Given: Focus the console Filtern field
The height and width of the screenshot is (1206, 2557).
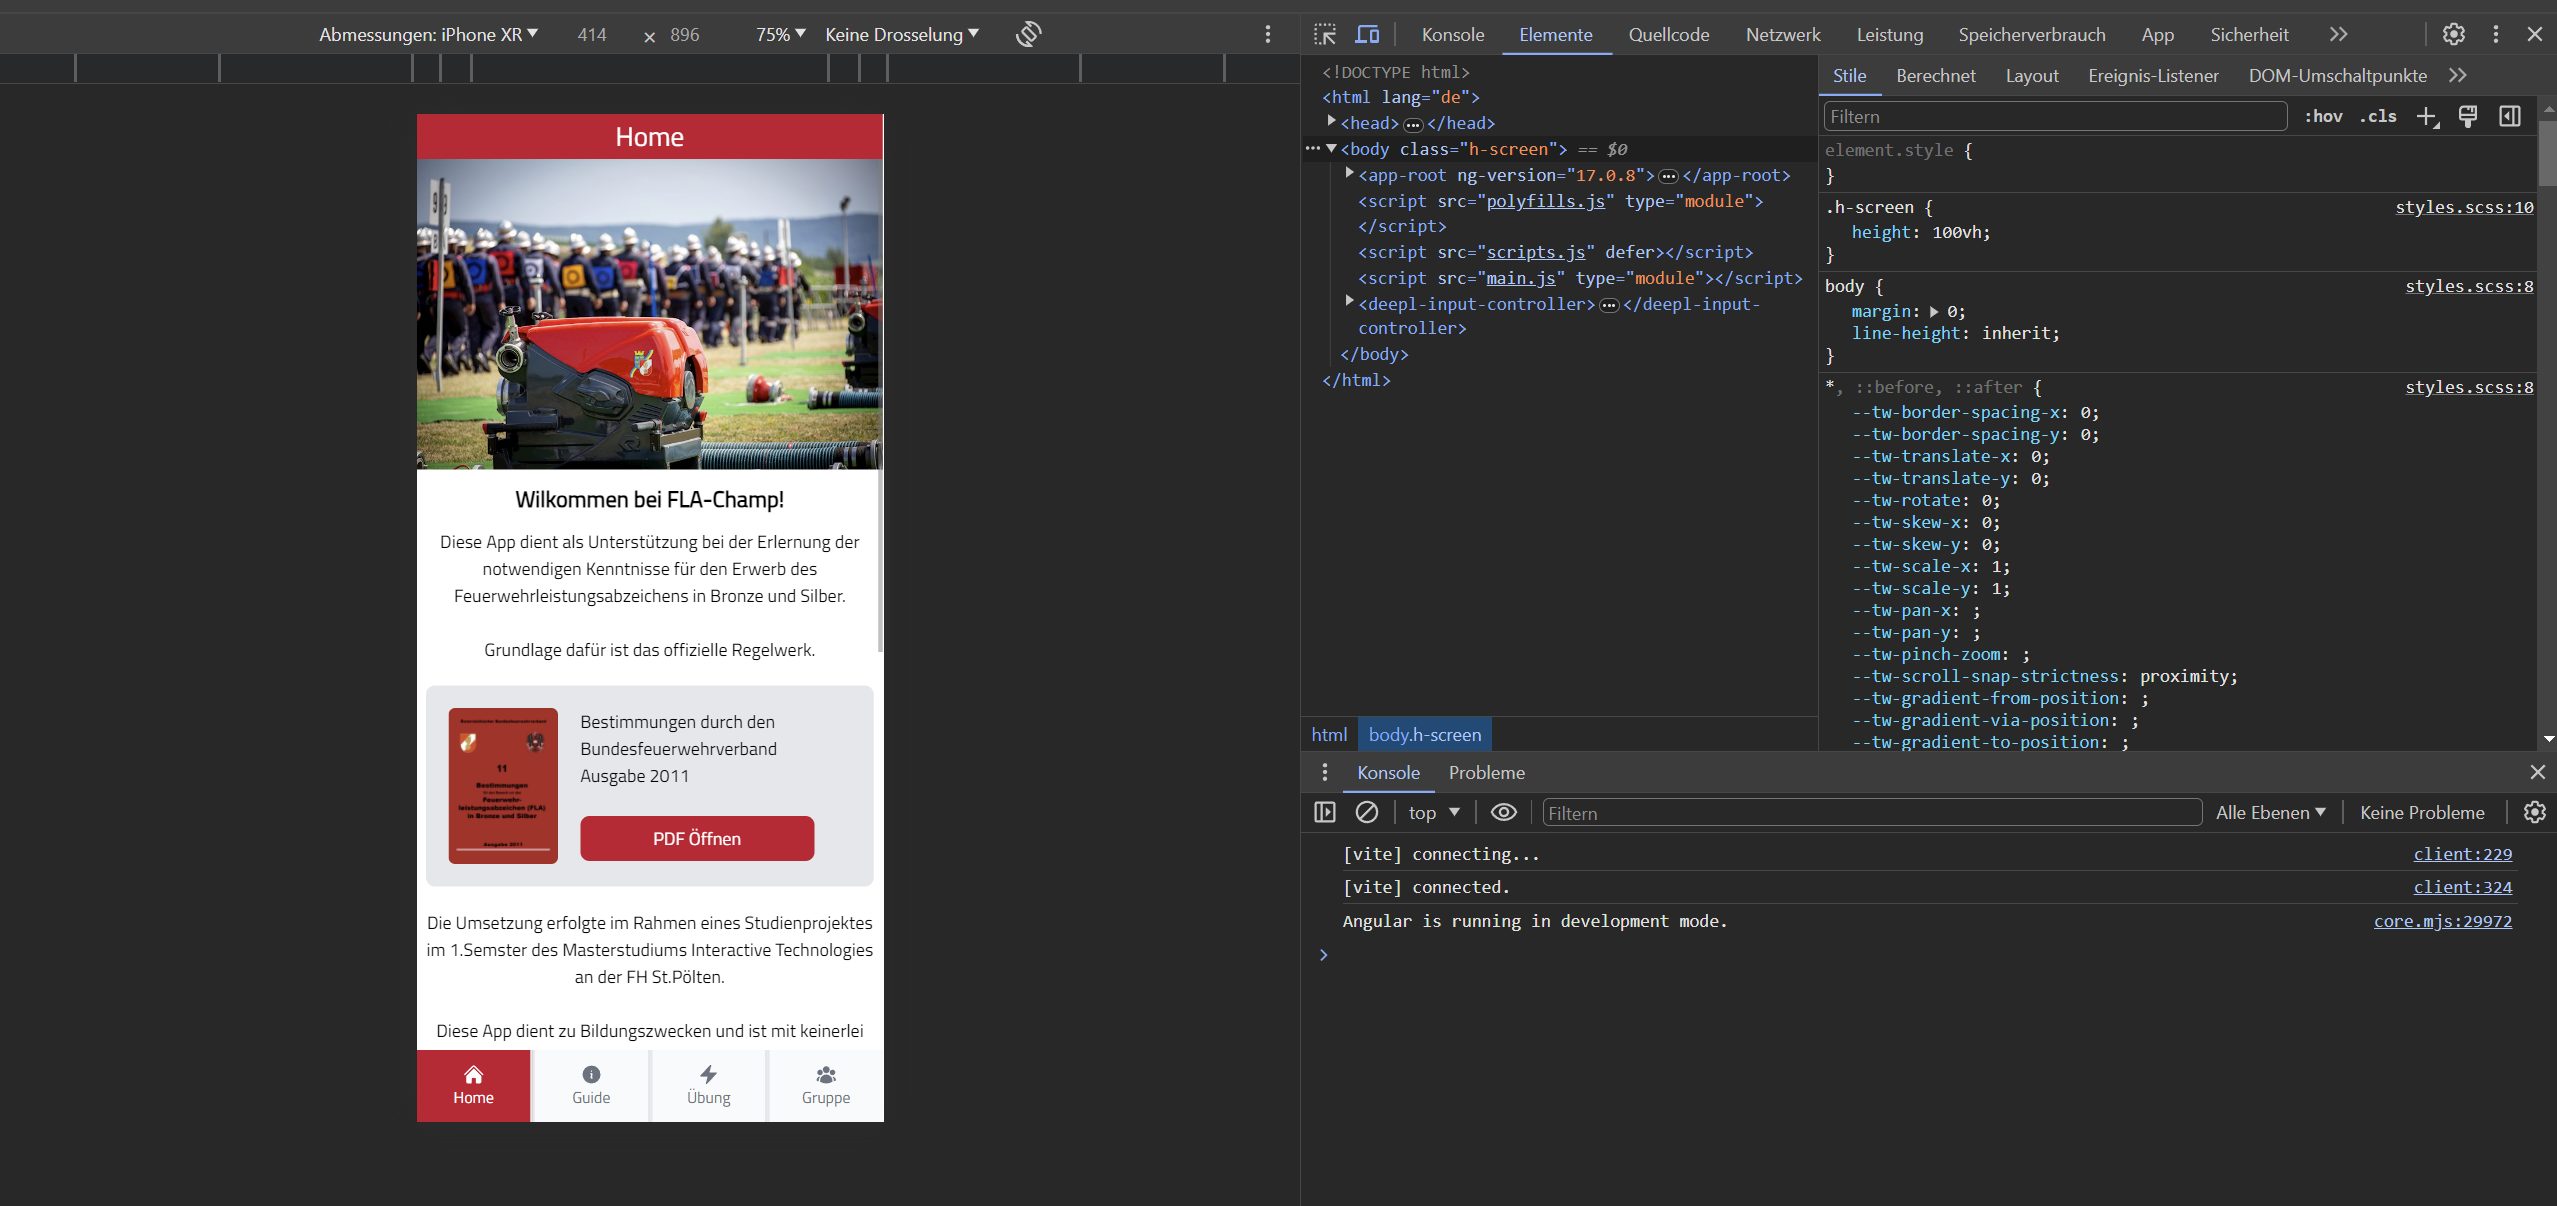Looking at the screenshot, I should [1872, 812].
